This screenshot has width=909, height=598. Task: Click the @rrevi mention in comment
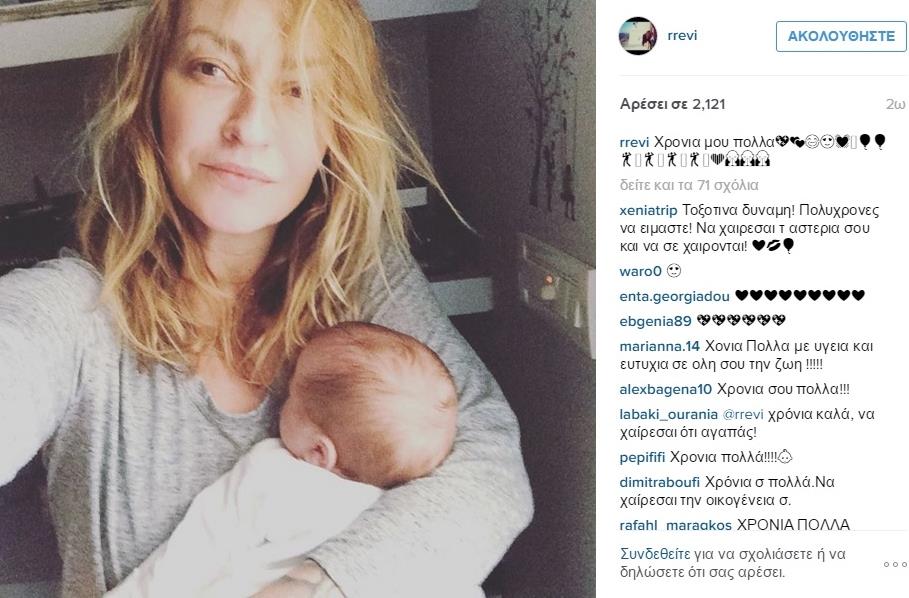743,415
